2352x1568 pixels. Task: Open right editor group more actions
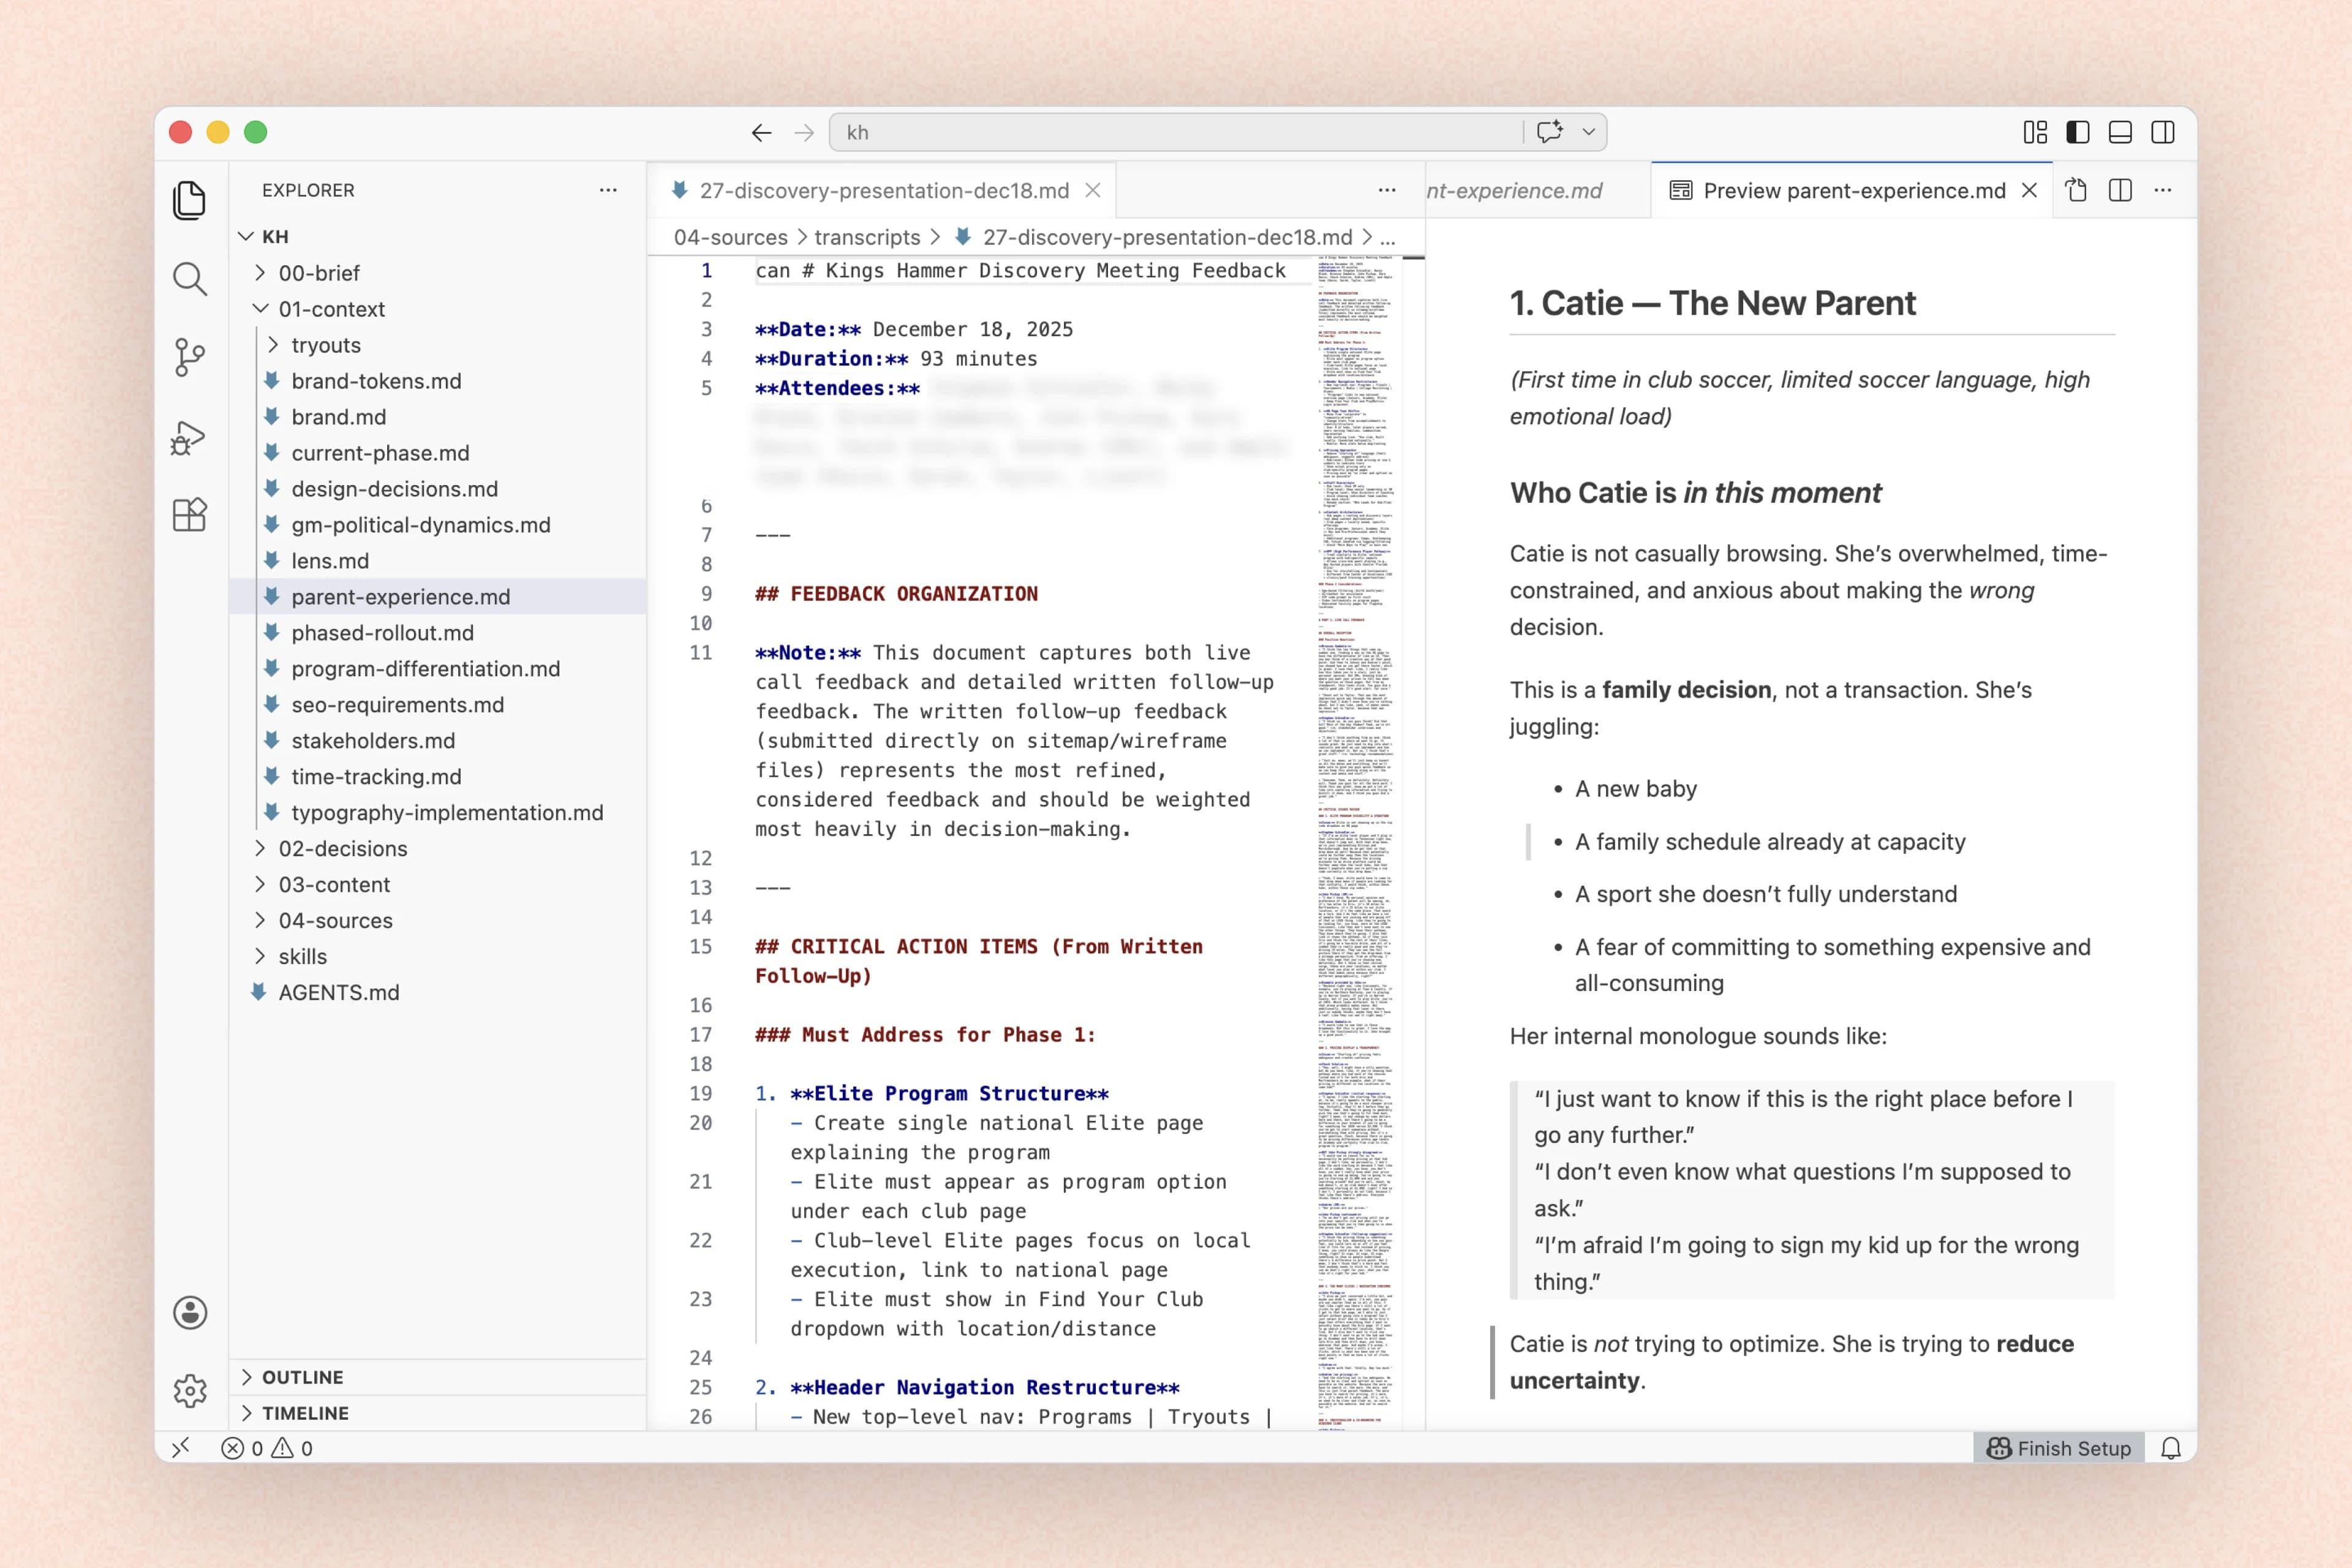[x=2163, y=190]
